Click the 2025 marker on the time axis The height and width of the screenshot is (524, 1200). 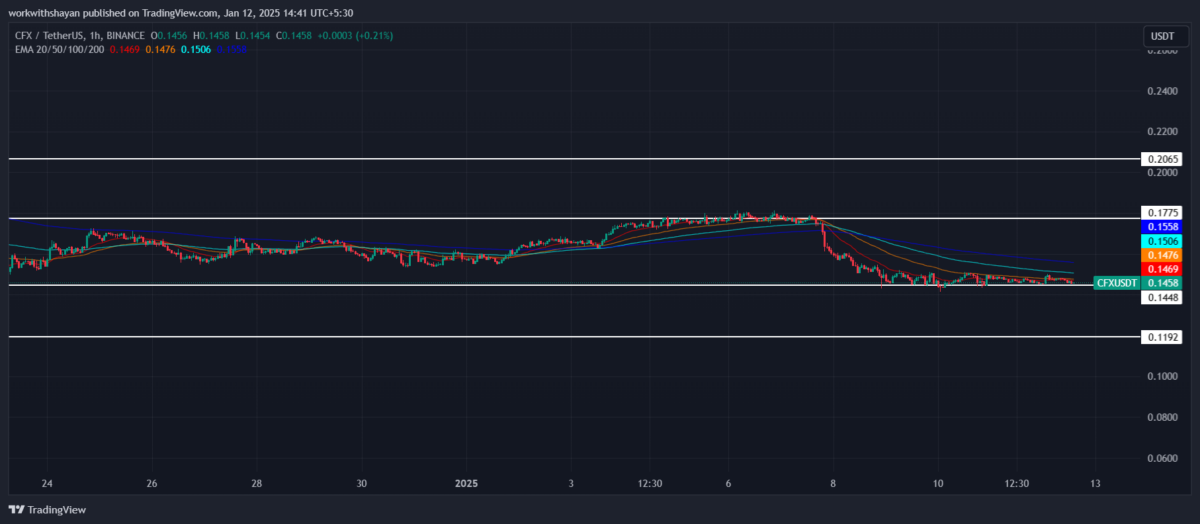point(467,484)
